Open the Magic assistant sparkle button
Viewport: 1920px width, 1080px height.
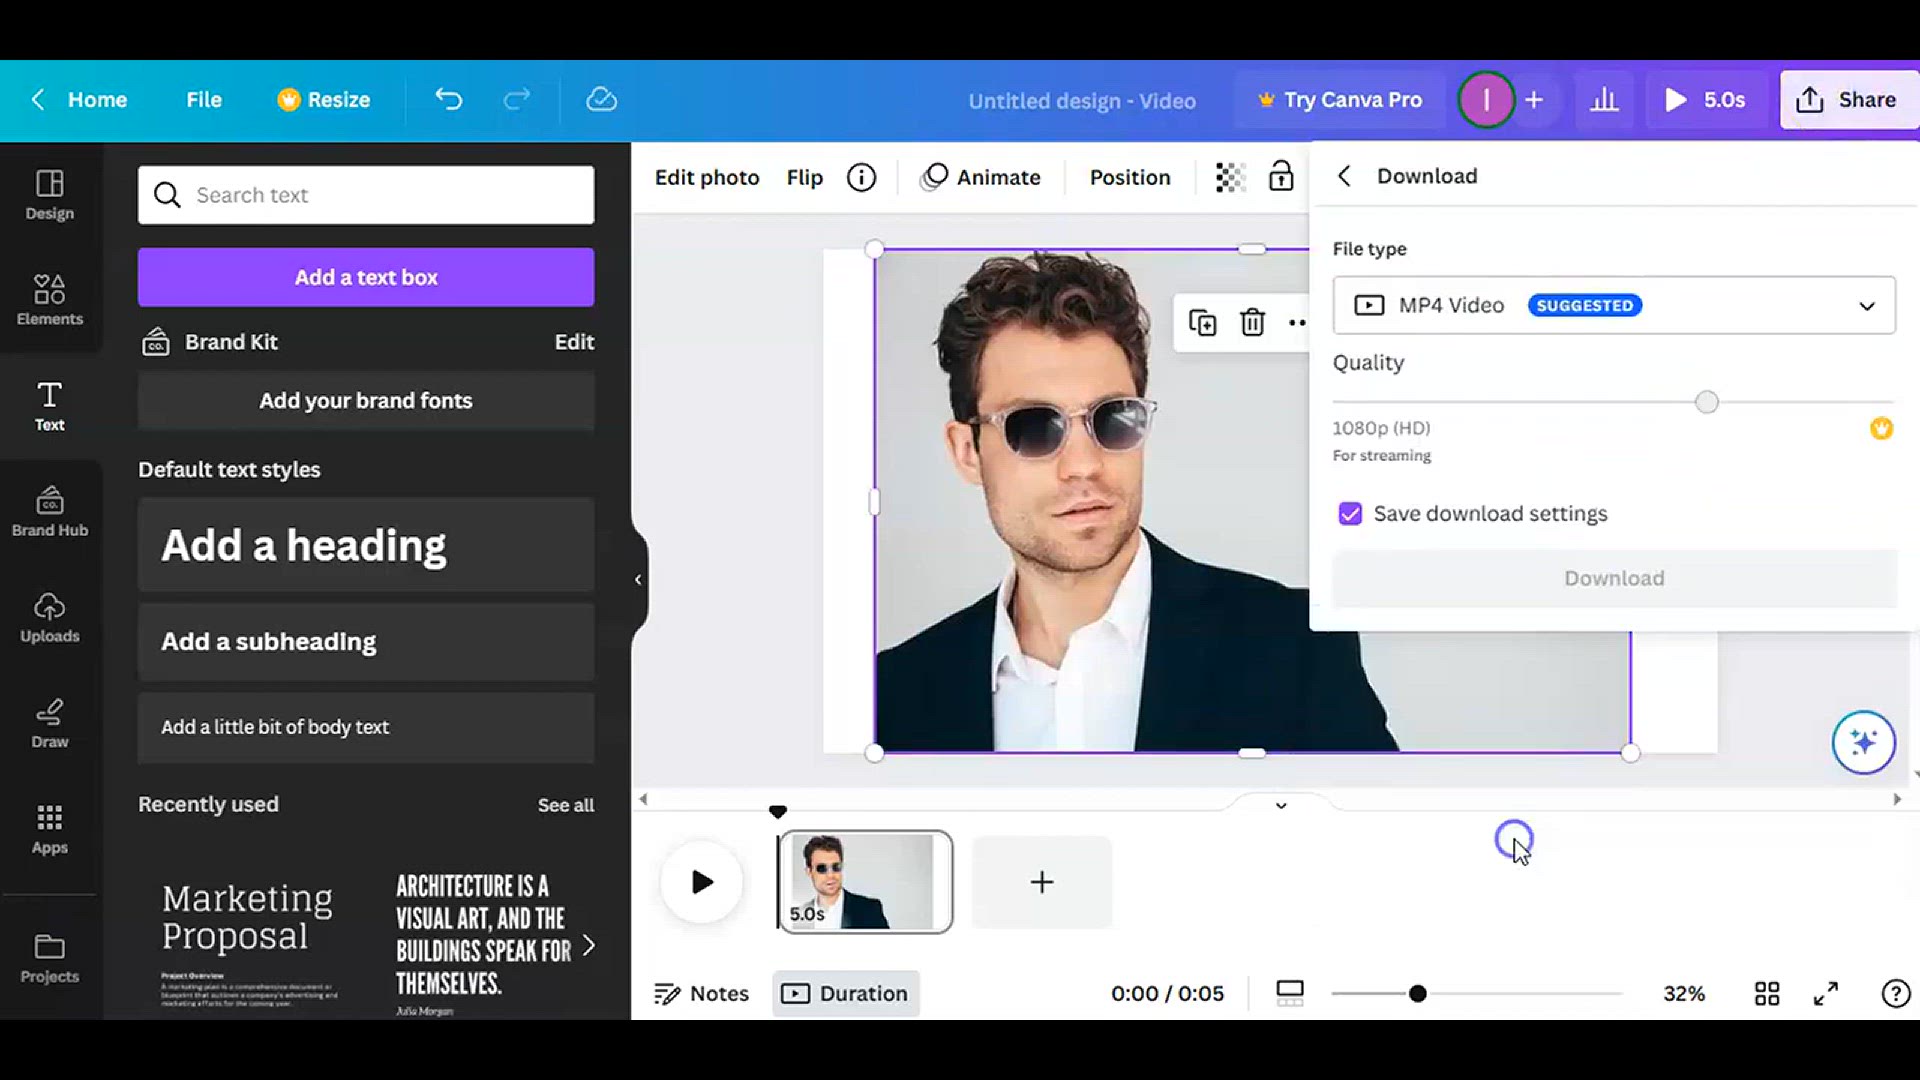tap(1863, 742)
